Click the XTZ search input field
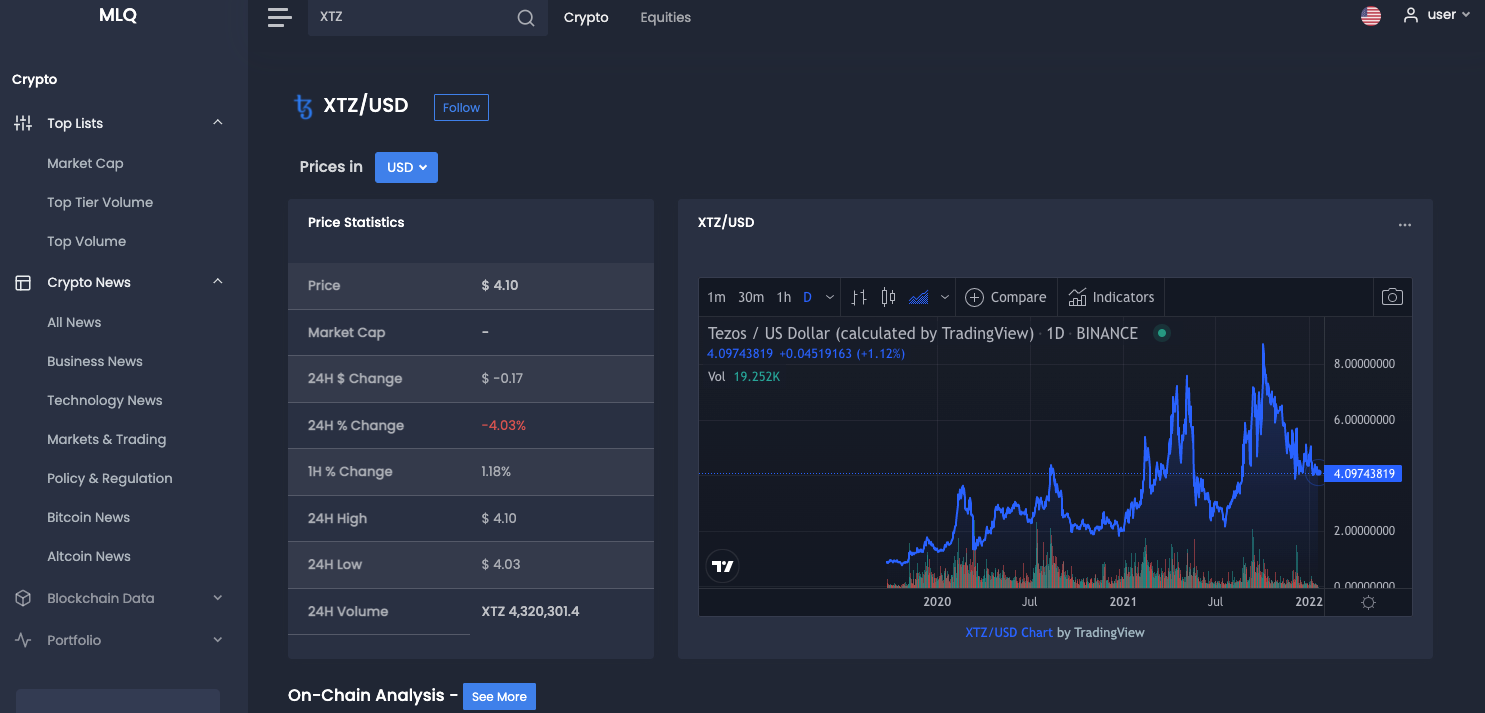This screenshot has height=713, width=1485. pos(414,18)
